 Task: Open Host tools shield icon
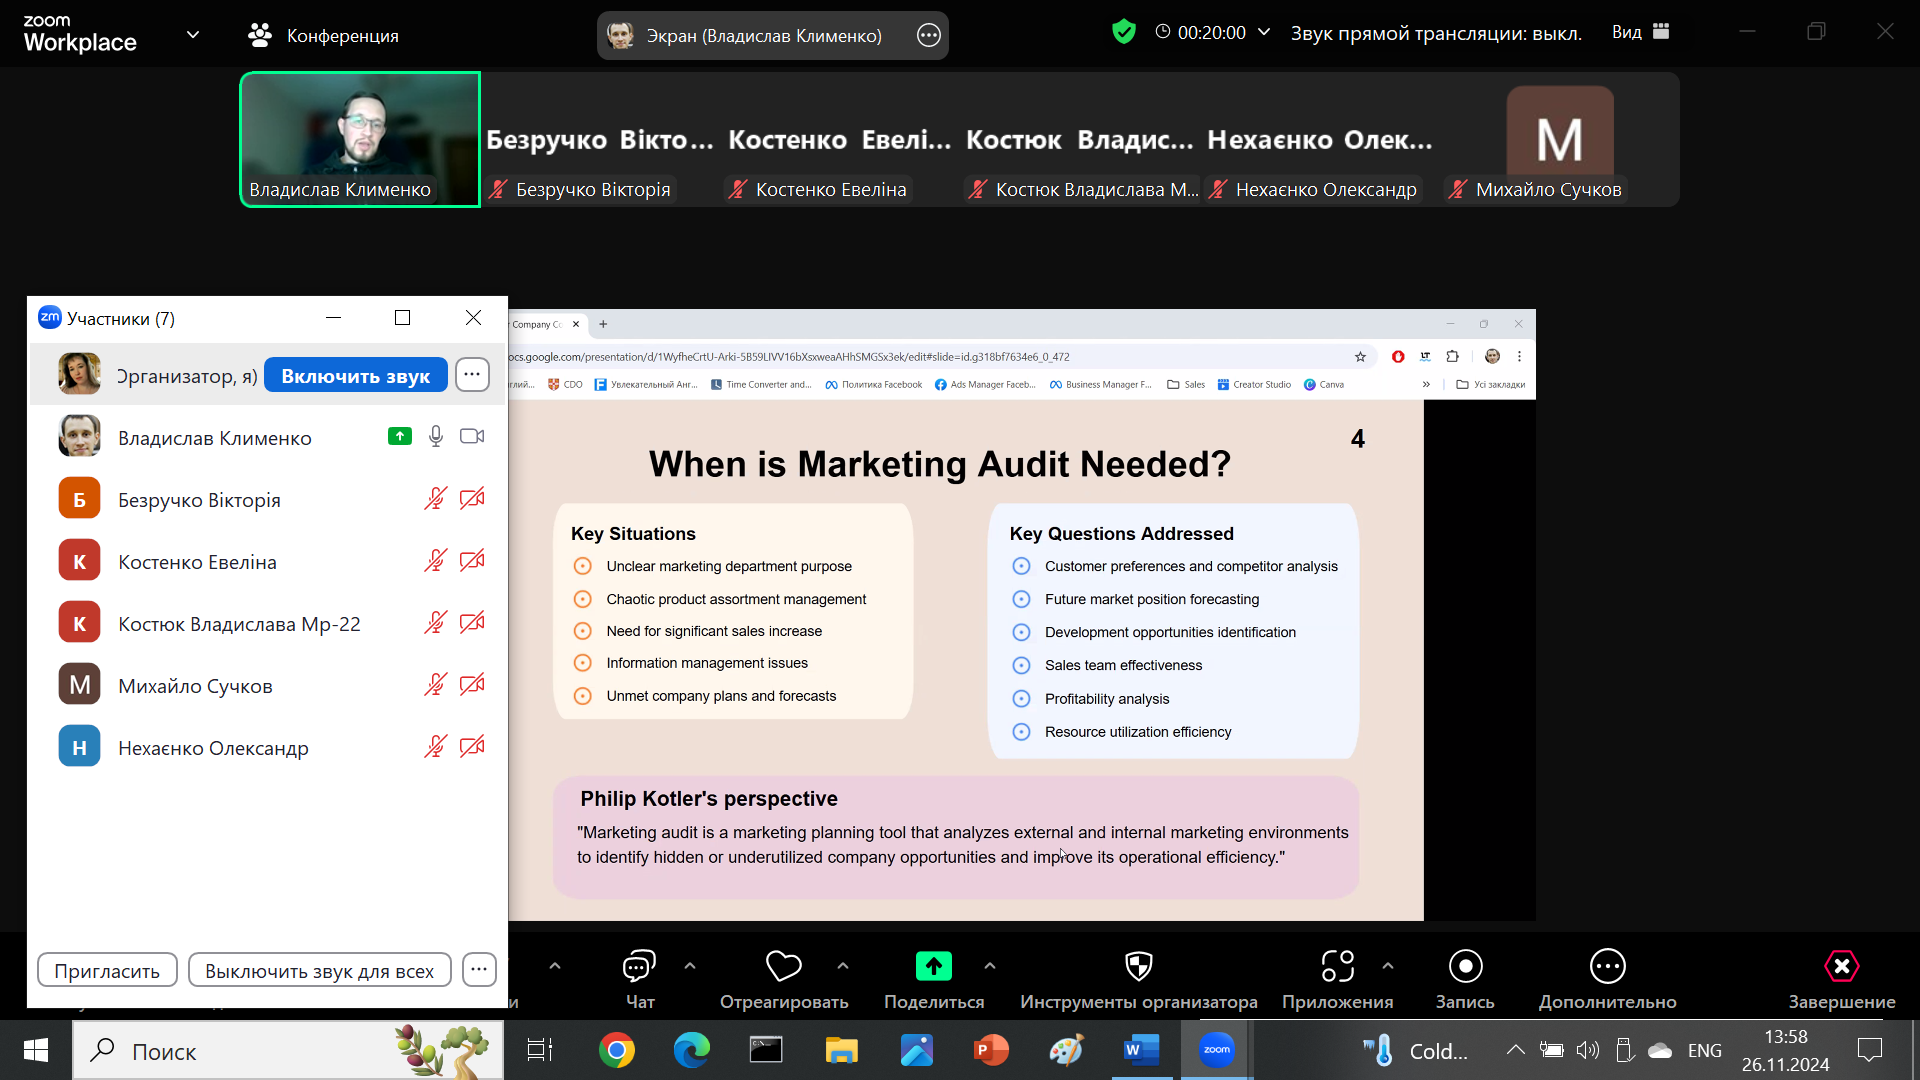tap(1138, 967)
